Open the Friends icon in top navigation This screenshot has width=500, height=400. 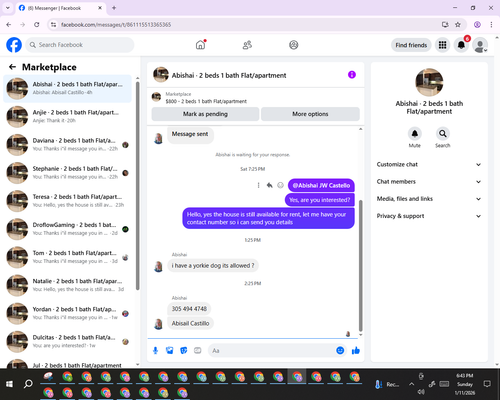click(x=247, y=45)
